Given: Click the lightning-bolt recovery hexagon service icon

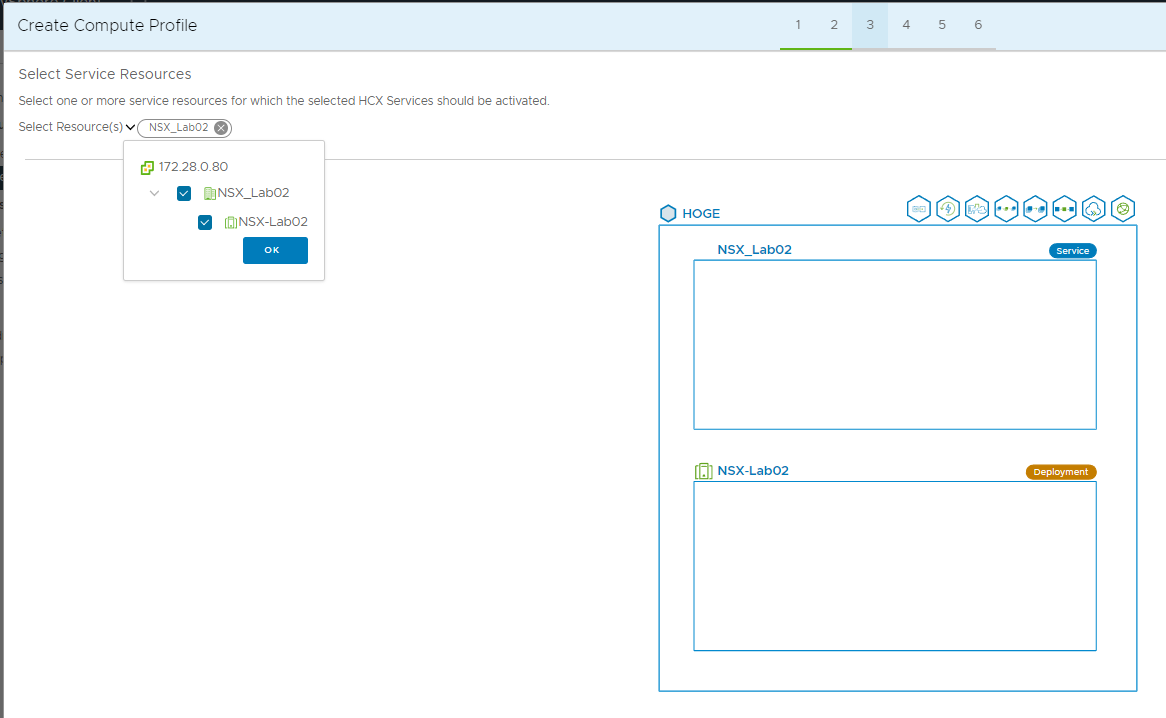Looking at the screenshot, I should [947, 209].
